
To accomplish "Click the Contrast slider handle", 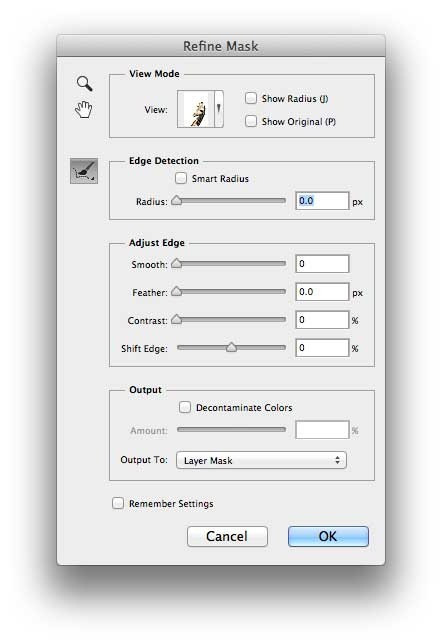I will [177, 319].
